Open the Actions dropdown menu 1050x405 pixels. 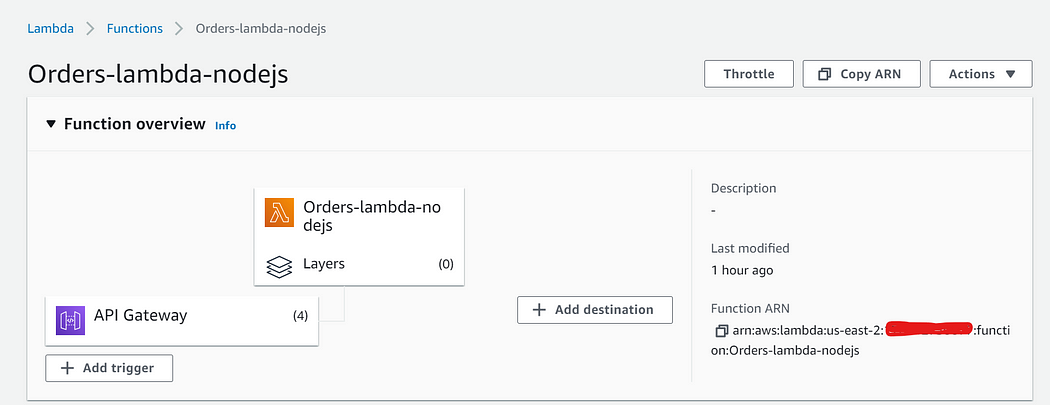click(981, 74)
